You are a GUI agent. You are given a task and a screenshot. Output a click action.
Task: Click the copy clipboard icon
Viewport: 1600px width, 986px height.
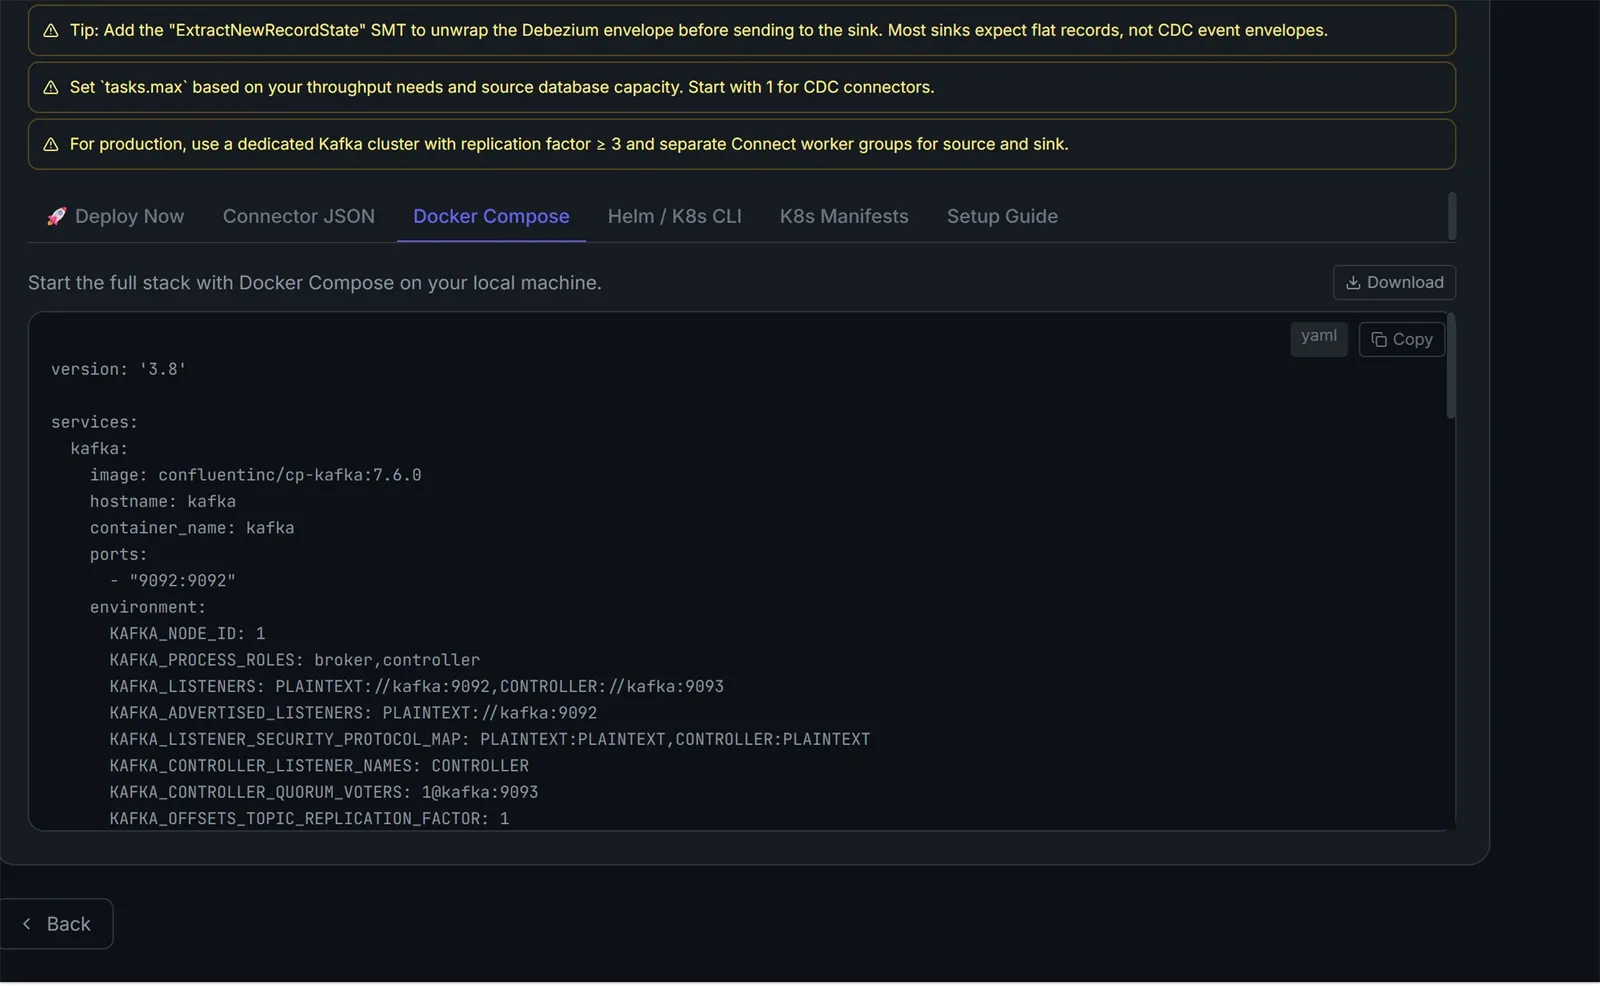pyautogui.click(x=1379, y=340)
